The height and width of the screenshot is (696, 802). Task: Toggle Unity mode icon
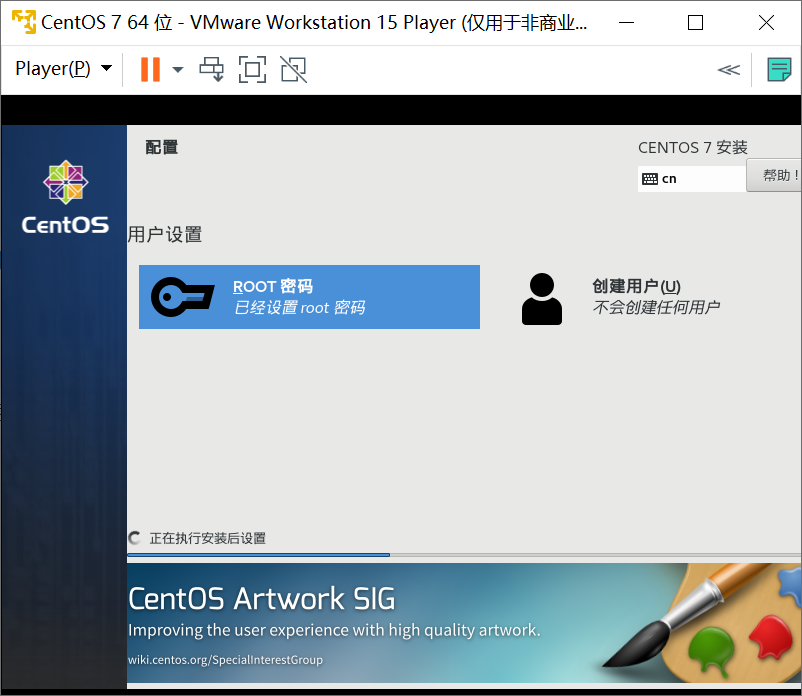click(x=294, y=69)
